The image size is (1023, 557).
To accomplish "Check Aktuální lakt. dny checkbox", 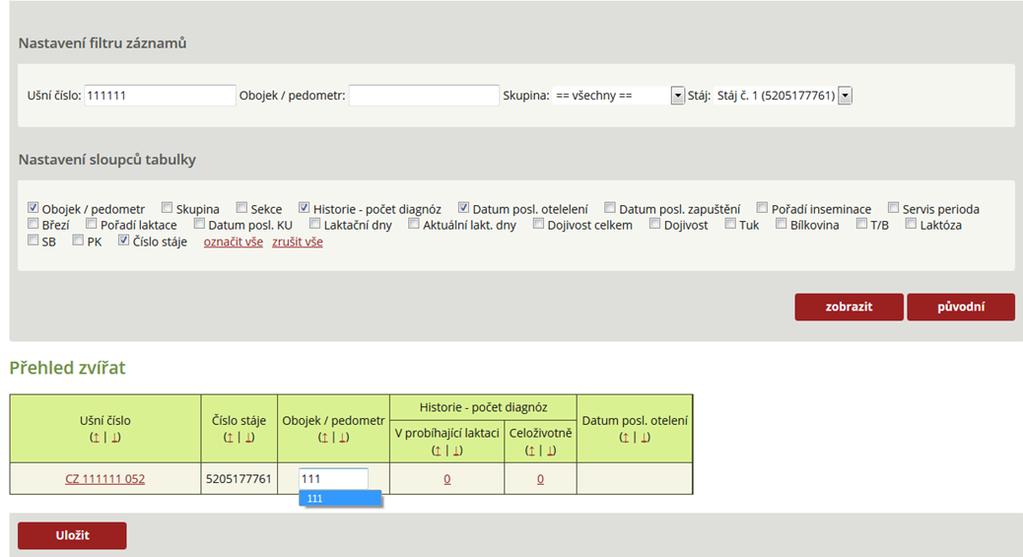I will click(414, 224).
